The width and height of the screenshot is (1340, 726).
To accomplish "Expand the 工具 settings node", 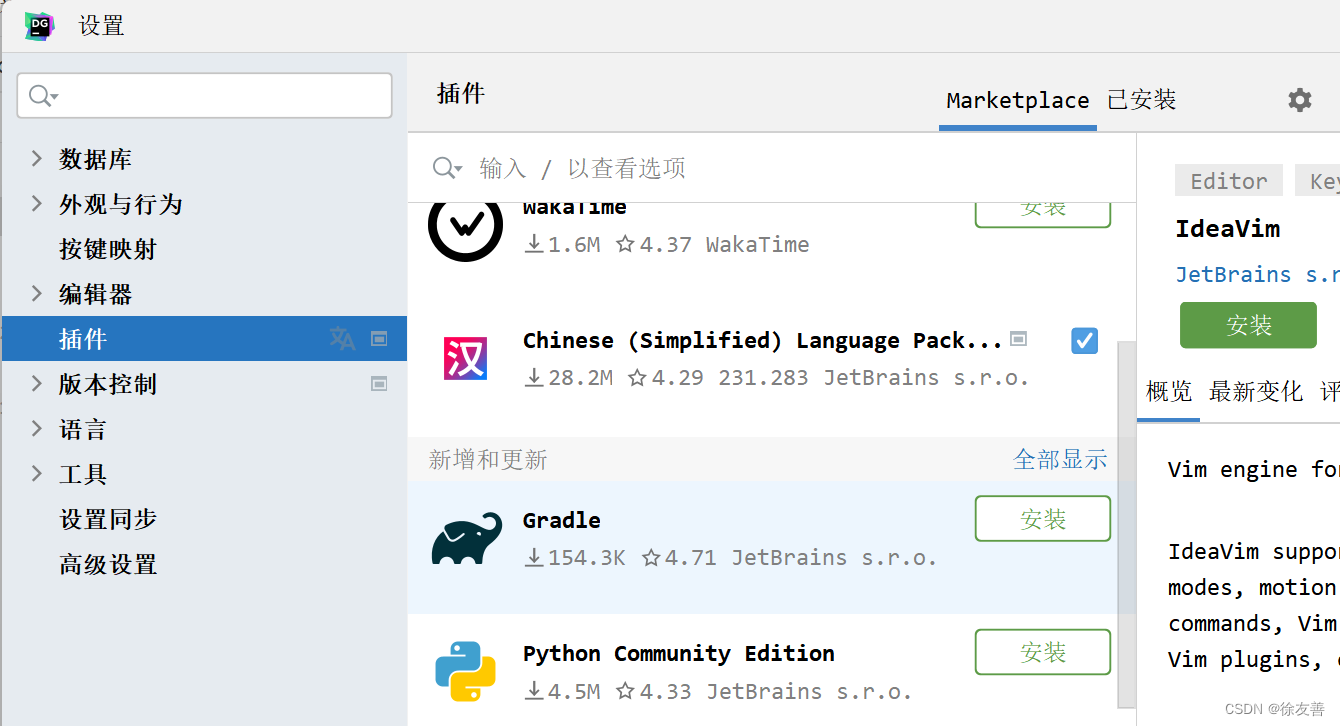I will pyautogui.click(x=37, y=473).
